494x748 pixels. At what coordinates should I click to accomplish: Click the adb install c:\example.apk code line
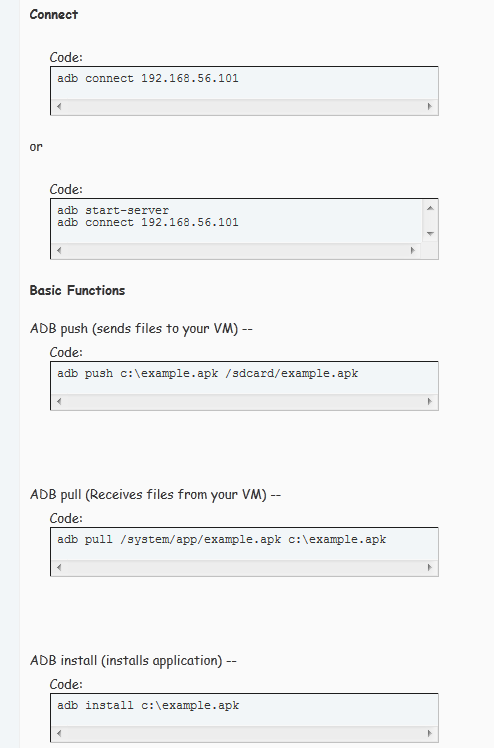click(x=148, y=706)
